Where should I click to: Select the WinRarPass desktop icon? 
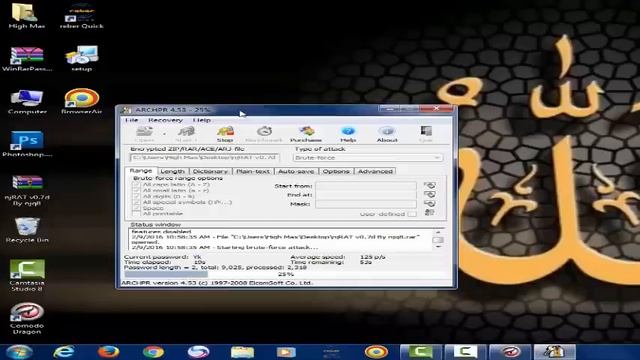(x=27, y=59)
